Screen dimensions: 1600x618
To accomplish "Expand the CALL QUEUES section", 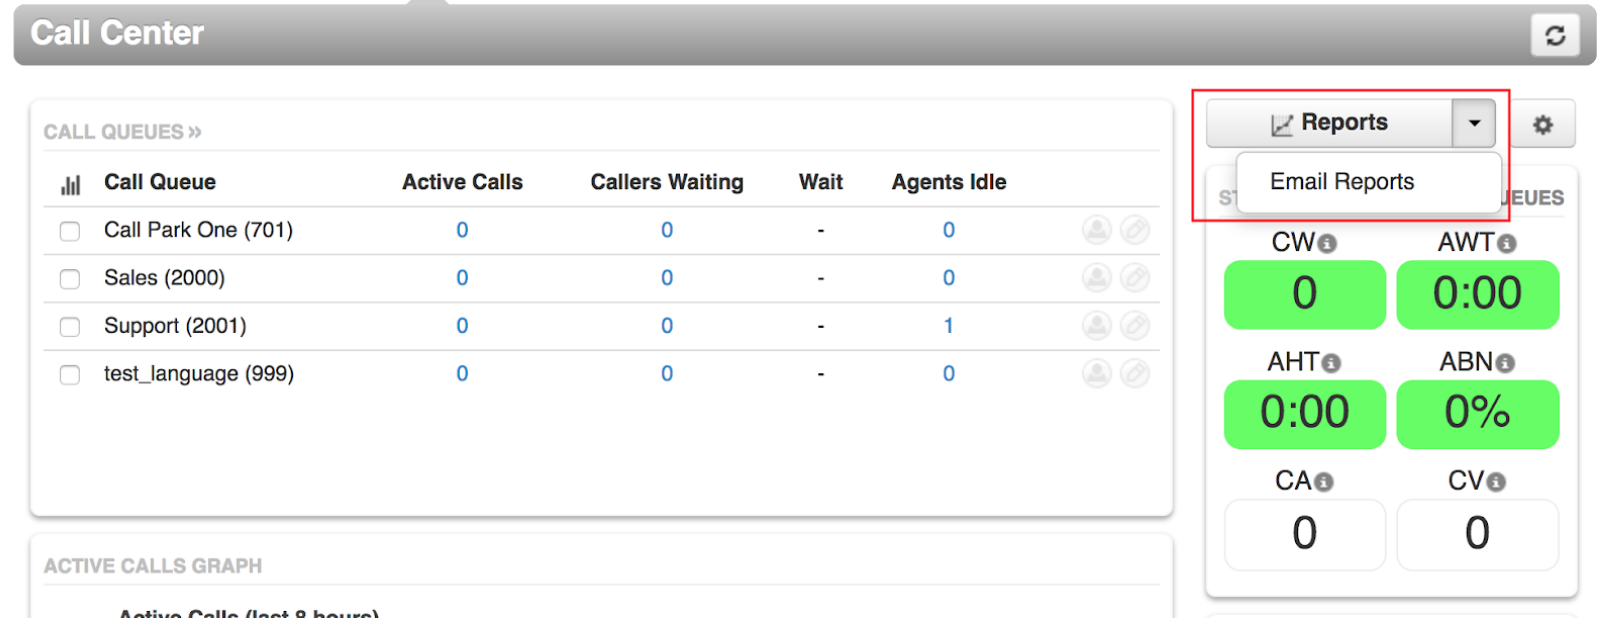I will [x=193, y=131].
